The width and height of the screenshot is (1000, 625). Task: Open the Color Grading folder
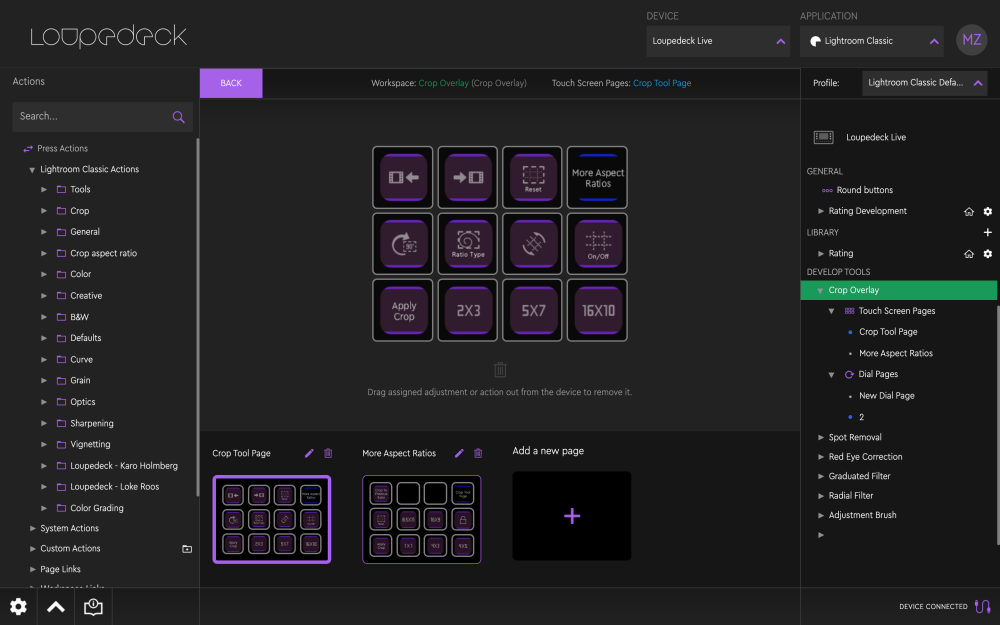pyautogui.click(x=97, y=508)
